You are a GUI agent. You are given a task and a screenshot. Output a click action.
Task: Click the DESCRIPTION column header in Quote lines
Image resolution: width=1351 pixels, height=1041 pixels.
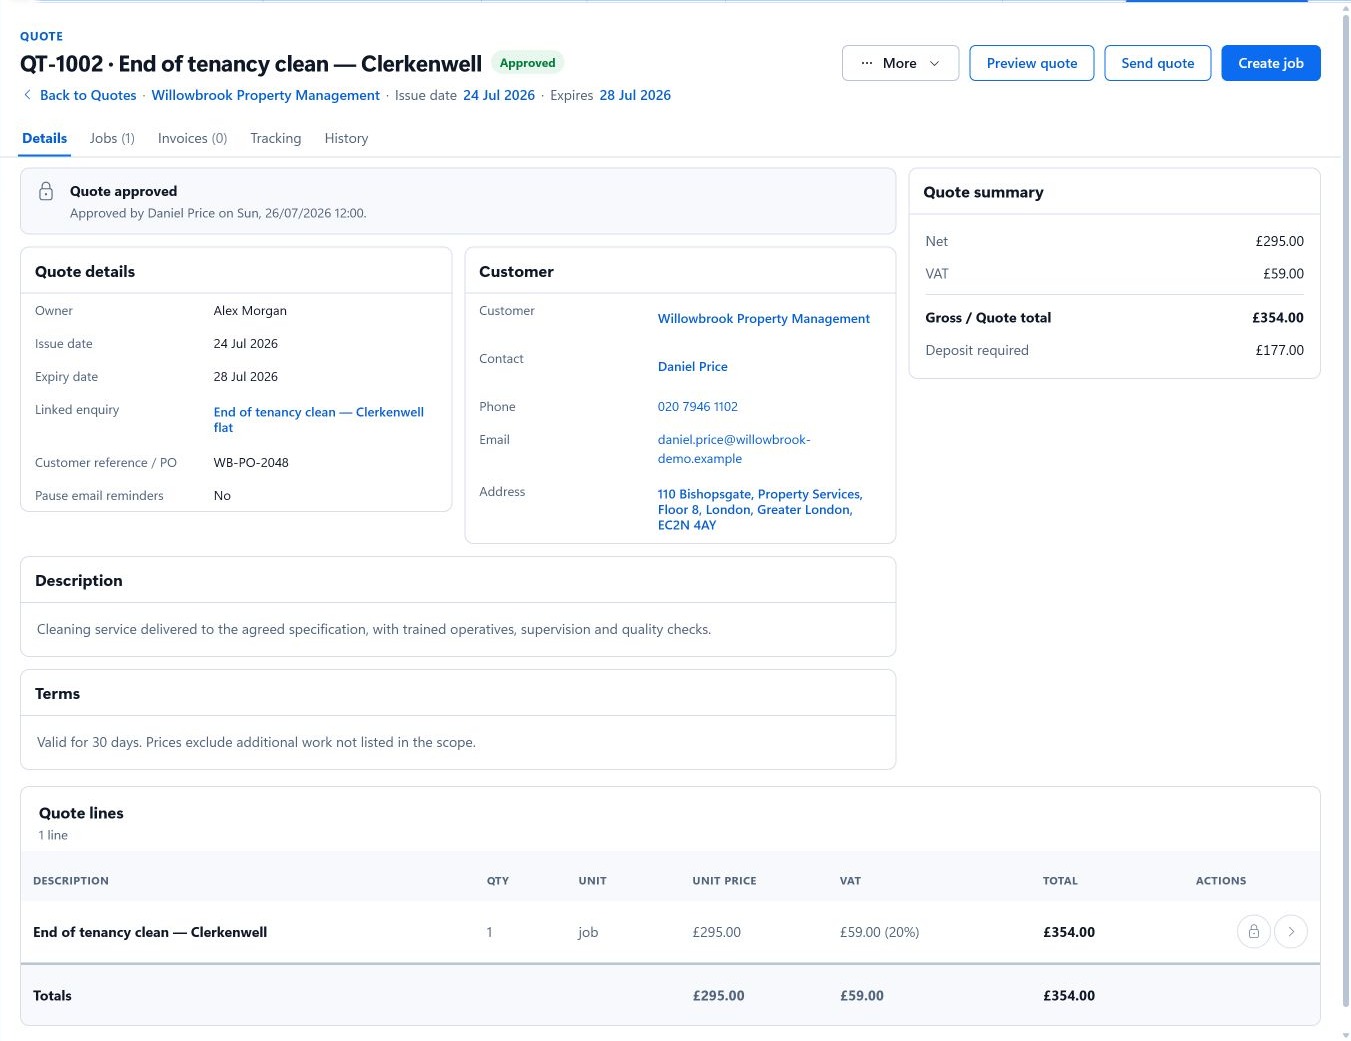(x=71, y=881)
